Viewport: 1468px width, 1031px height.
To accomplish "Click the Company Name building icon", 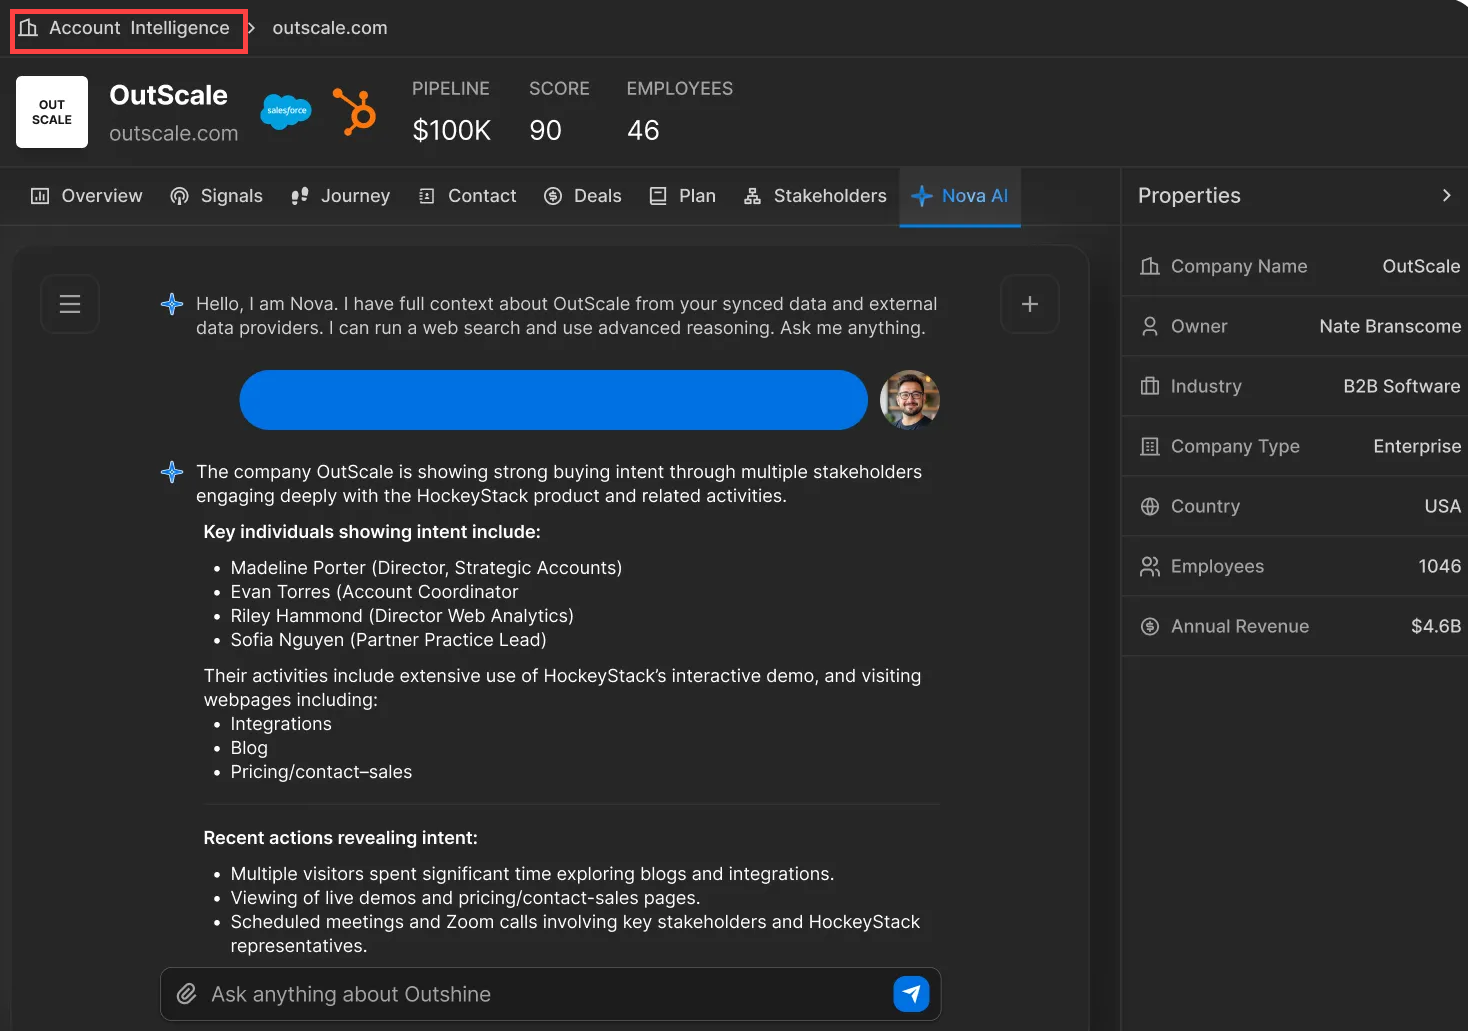I will point(1150,266).
